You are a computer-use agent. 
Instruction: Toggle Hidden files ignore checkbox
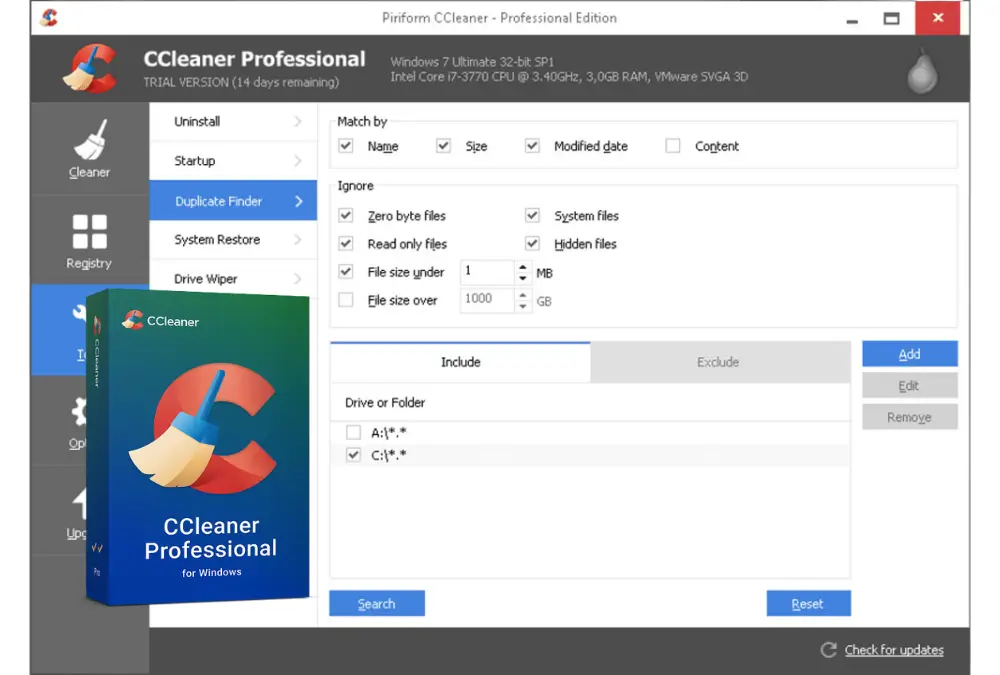tap(532, 243)
